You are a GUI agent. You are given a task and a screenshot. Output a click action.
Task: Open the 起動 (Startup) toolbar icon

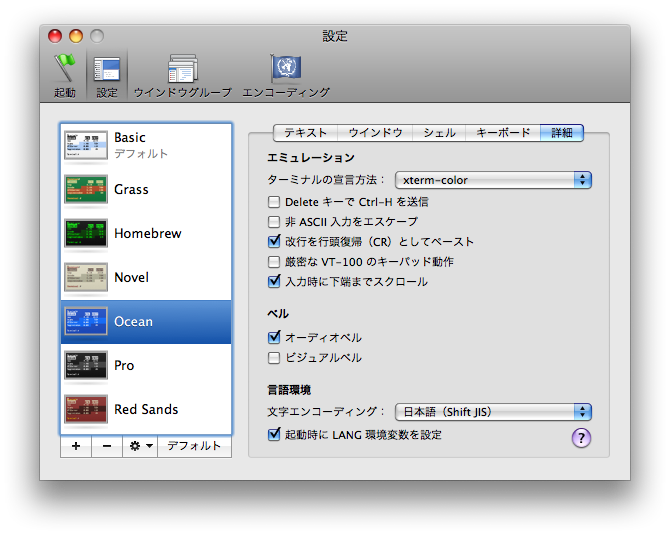click(65, 75)
